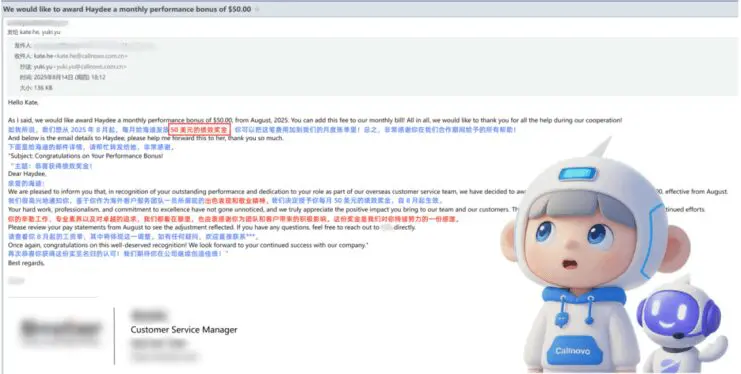This screenshot has width=741, height=374.
Task: Select the sent time '18:12' entry
Action: (x=99, y=77)
